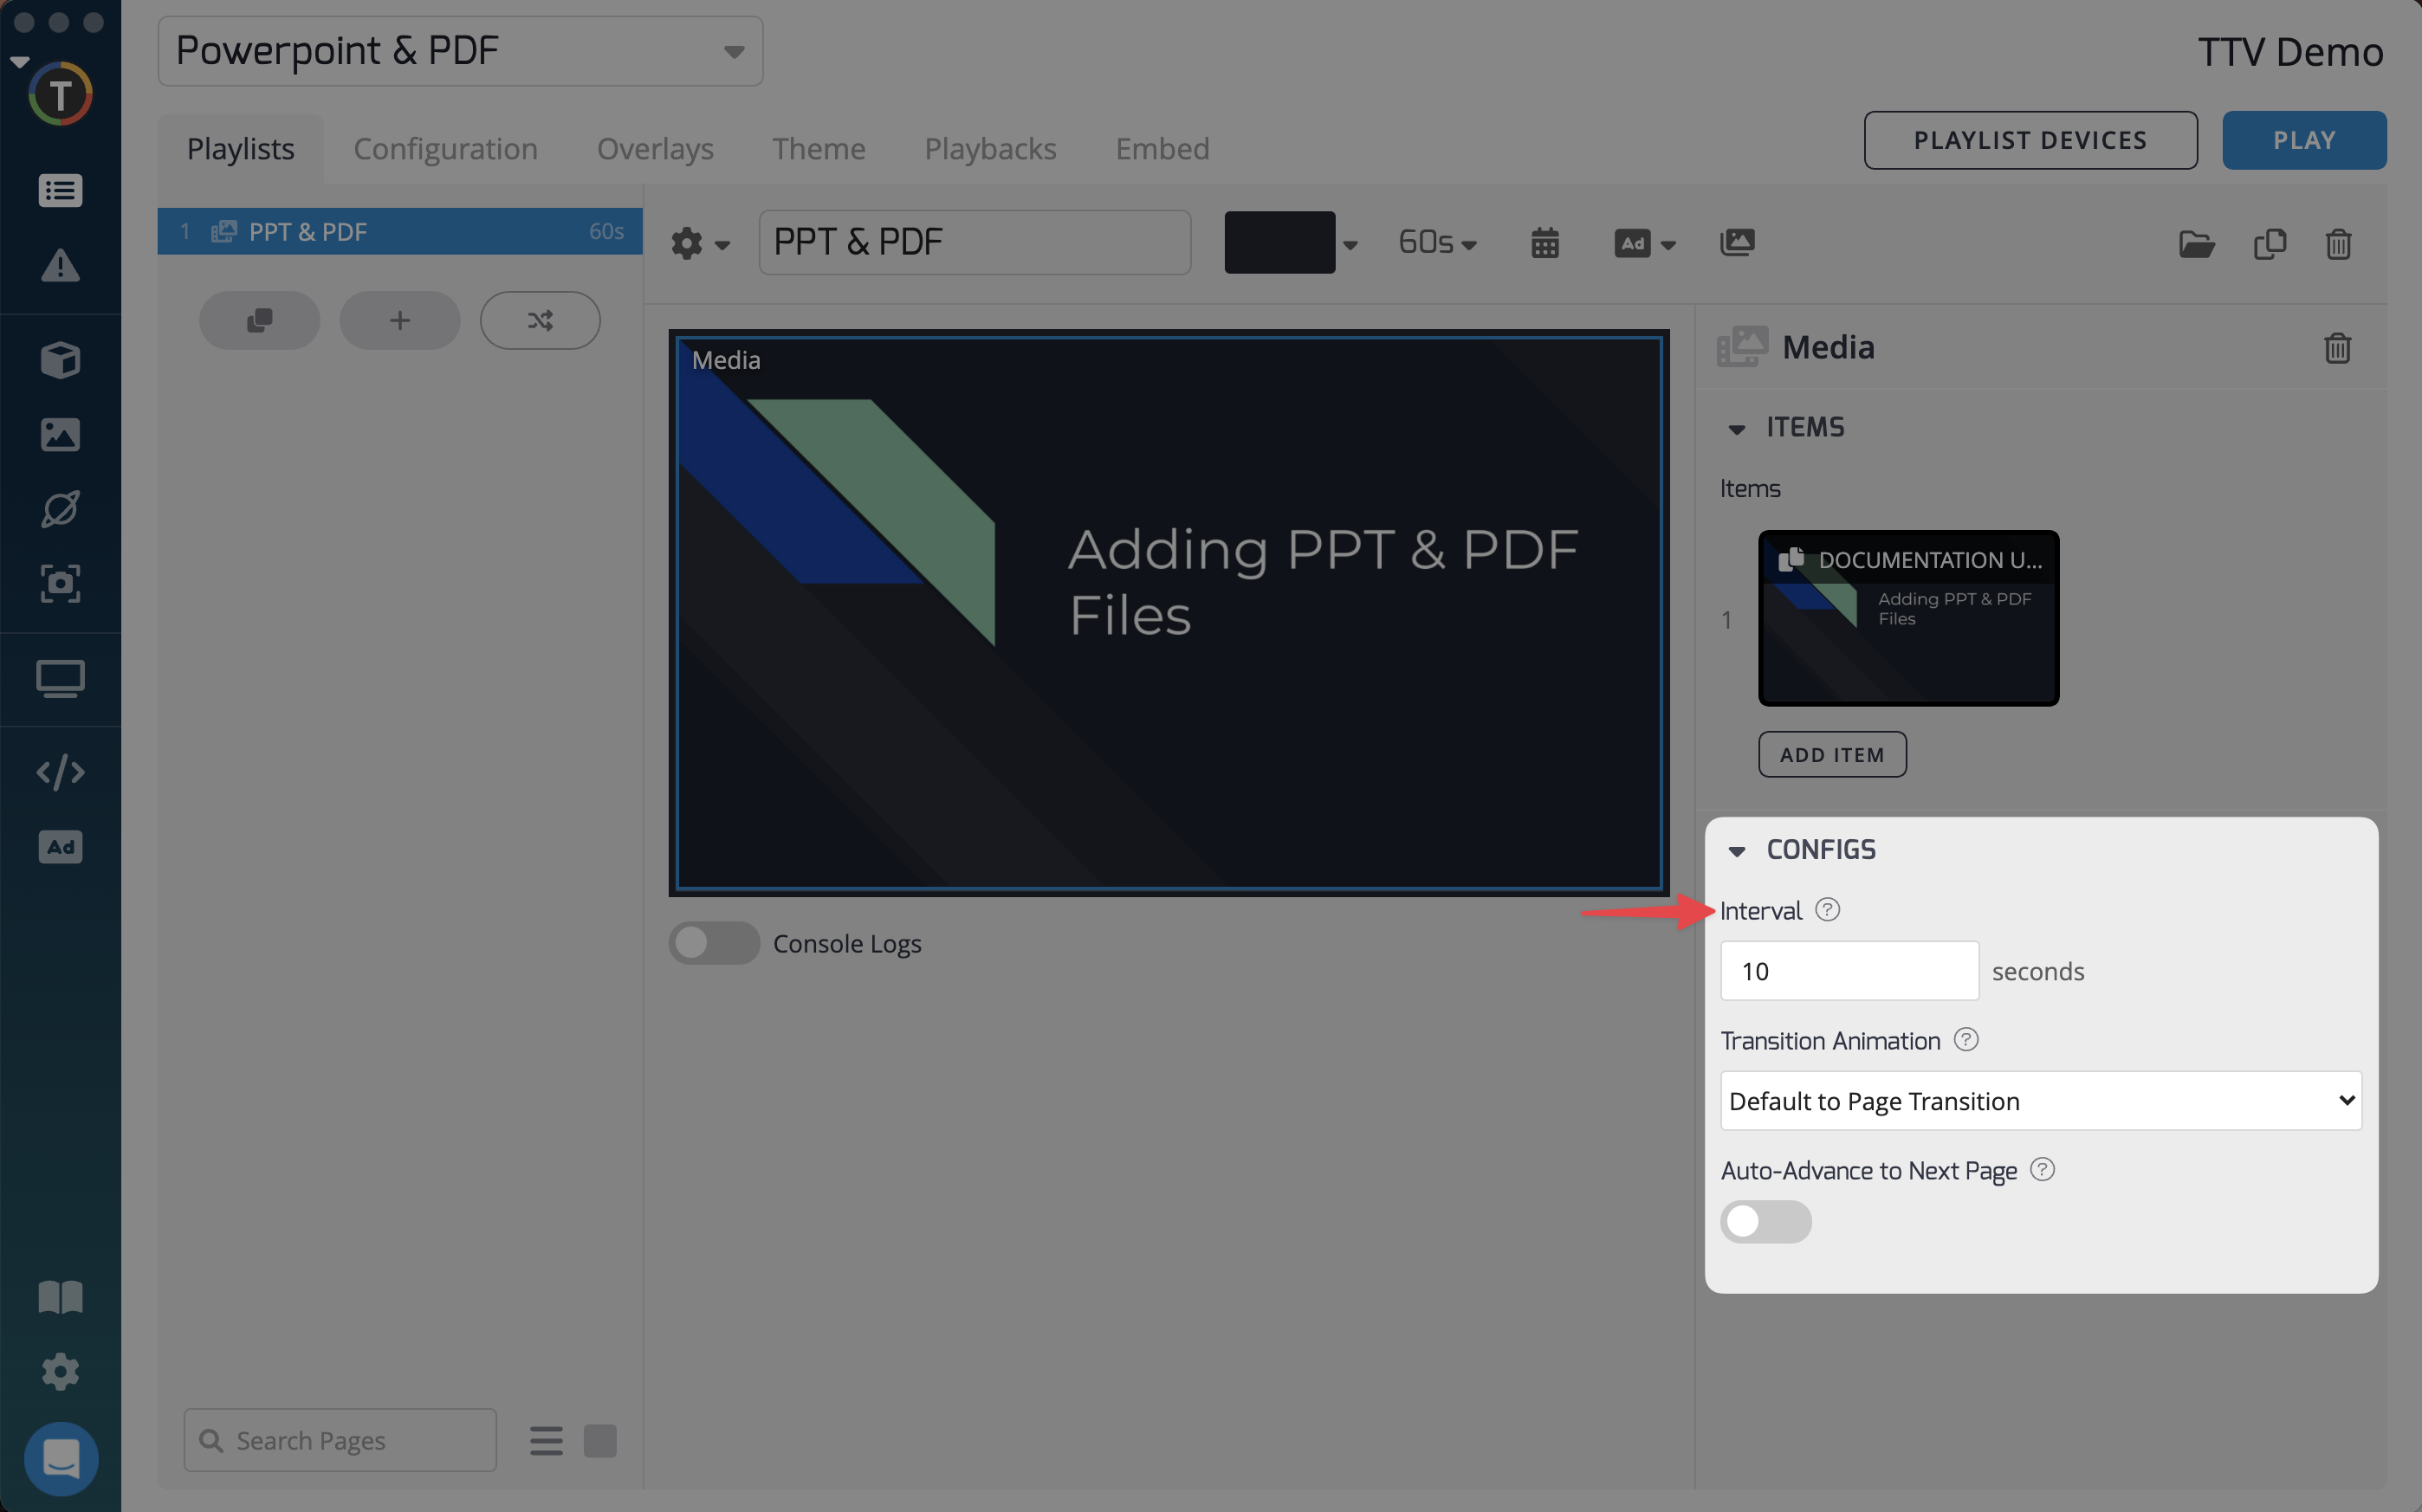
Task: Open the 60s page duration dropdown
Action: coord(1437,243)
